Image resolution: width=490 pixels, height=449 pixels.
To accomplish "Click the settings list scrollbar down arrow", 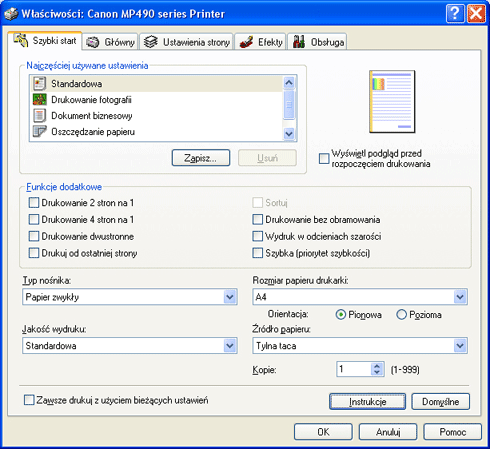I will (x=289, y=134).
